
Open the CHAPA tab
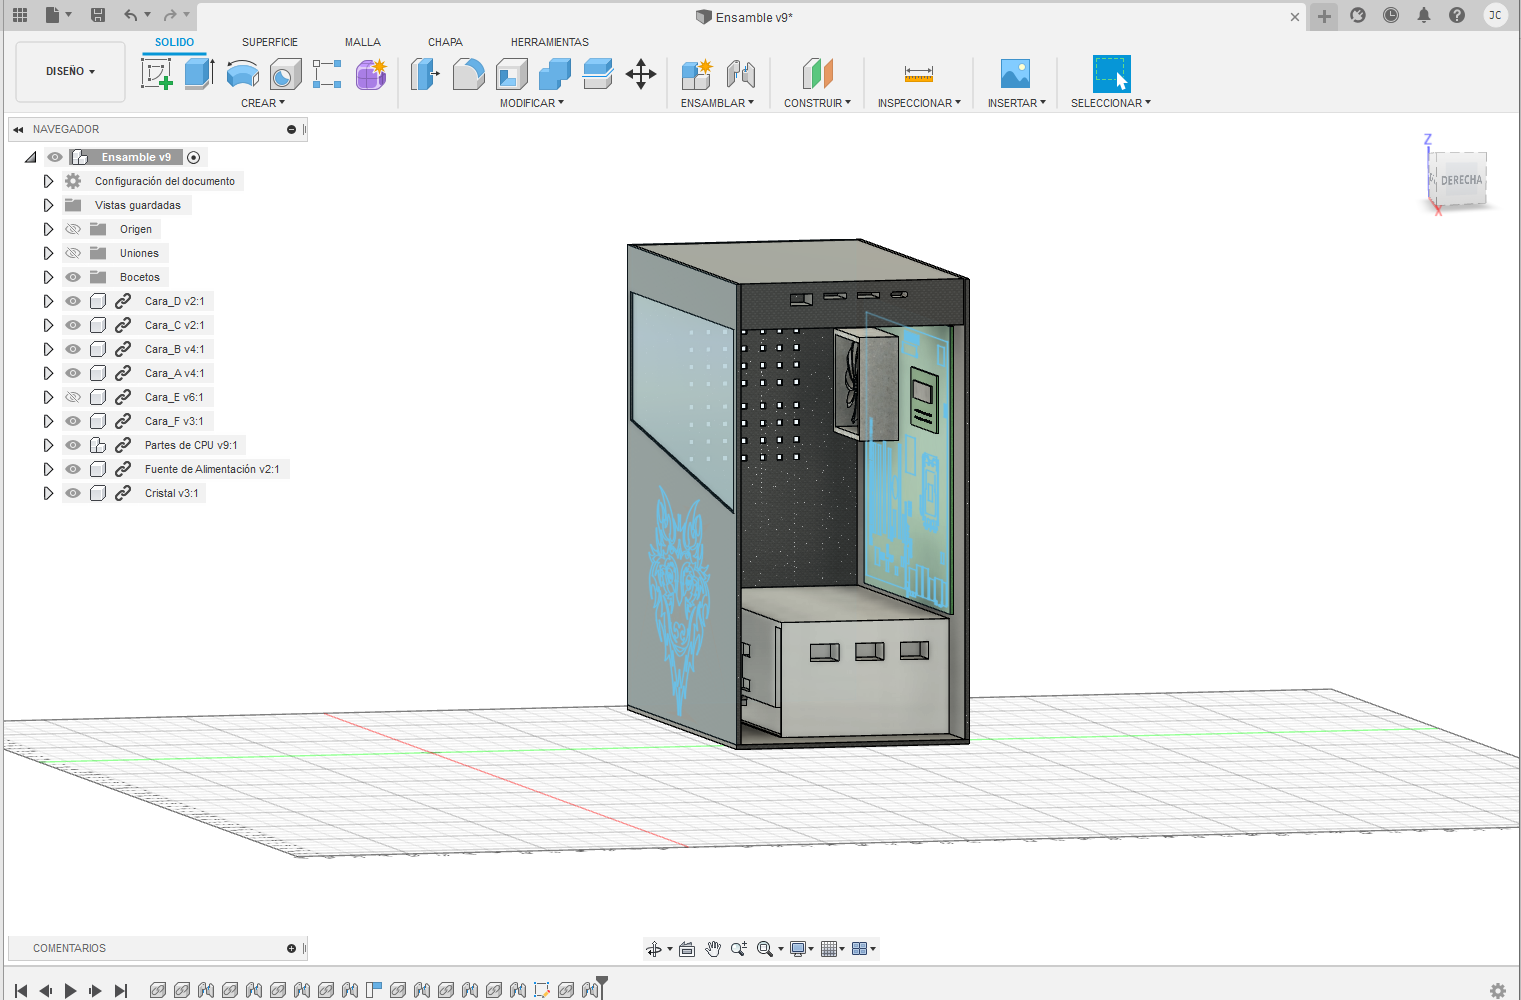click(x=445, y=42)
